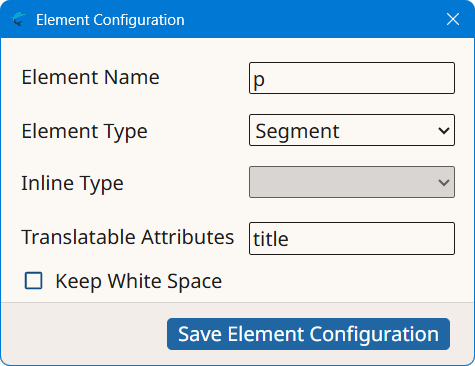This screenshot has height=366, width=475.
Task: Focus the Translatable Attributes input field
Action: coord(352,239)
